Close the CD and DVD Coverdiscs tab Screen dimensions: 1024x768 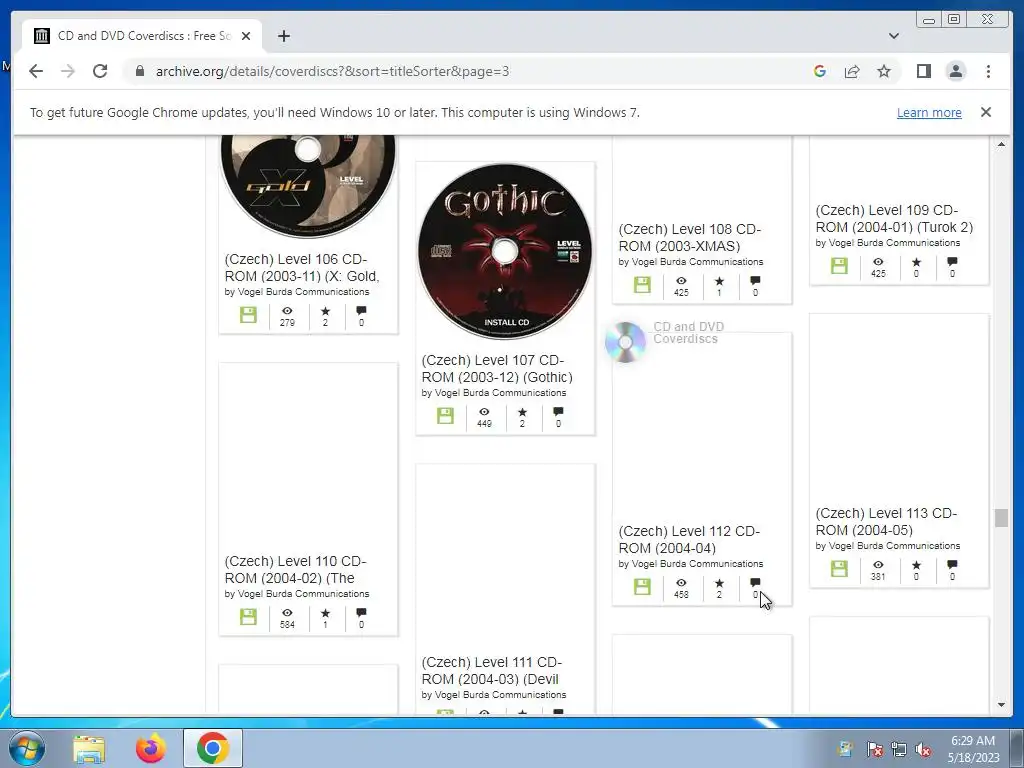point(246,36)
